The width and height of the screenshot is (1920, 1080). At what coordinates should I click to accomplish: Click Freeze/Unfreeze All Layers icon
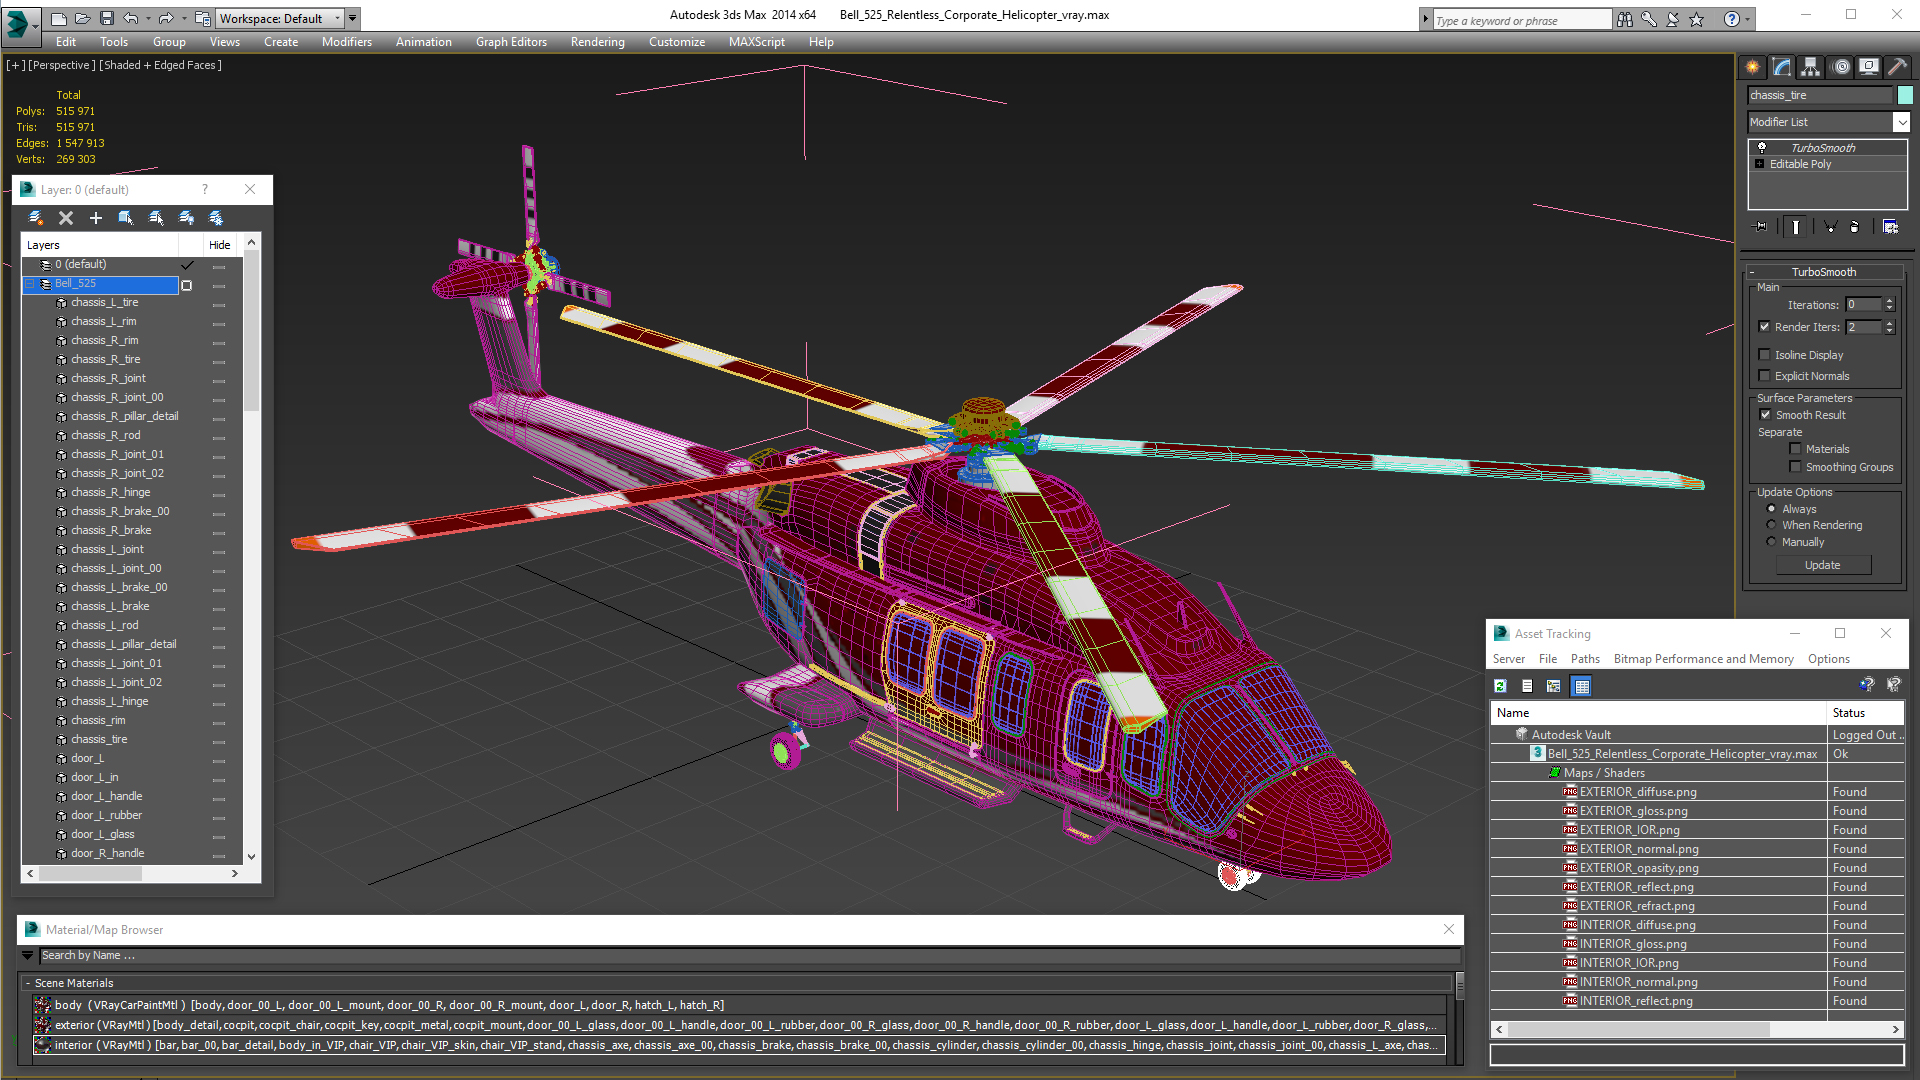click(x=216, y=218)
